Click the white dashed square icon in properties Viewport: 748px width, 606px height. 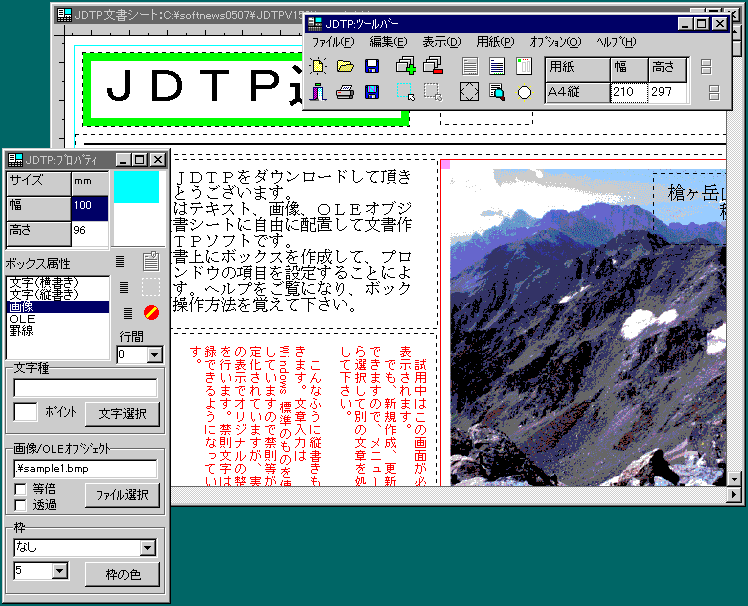coord(151,287)
